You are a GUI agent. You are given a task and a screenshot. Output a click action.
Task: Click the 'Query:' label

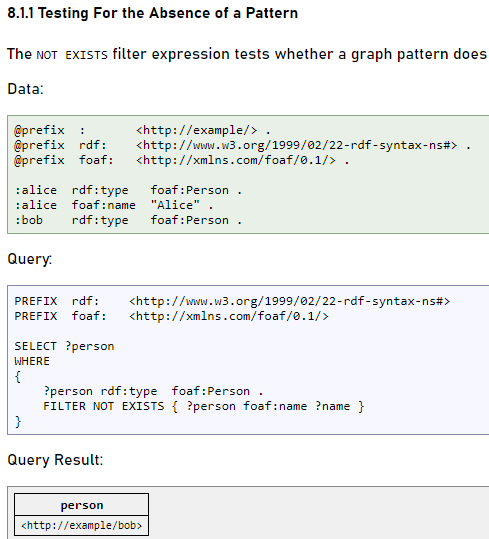[x=30, y=259]
